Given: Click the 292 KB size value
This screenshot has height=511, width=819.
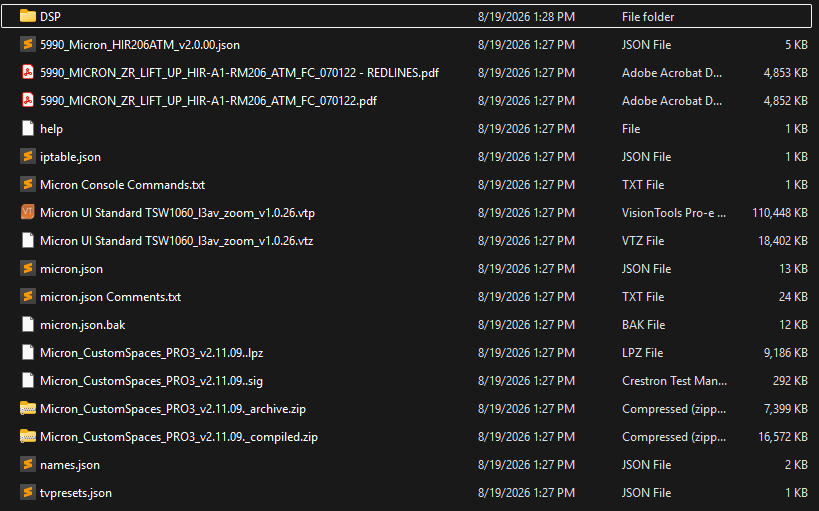Looking at the screenshot, I should click(790, 381).
